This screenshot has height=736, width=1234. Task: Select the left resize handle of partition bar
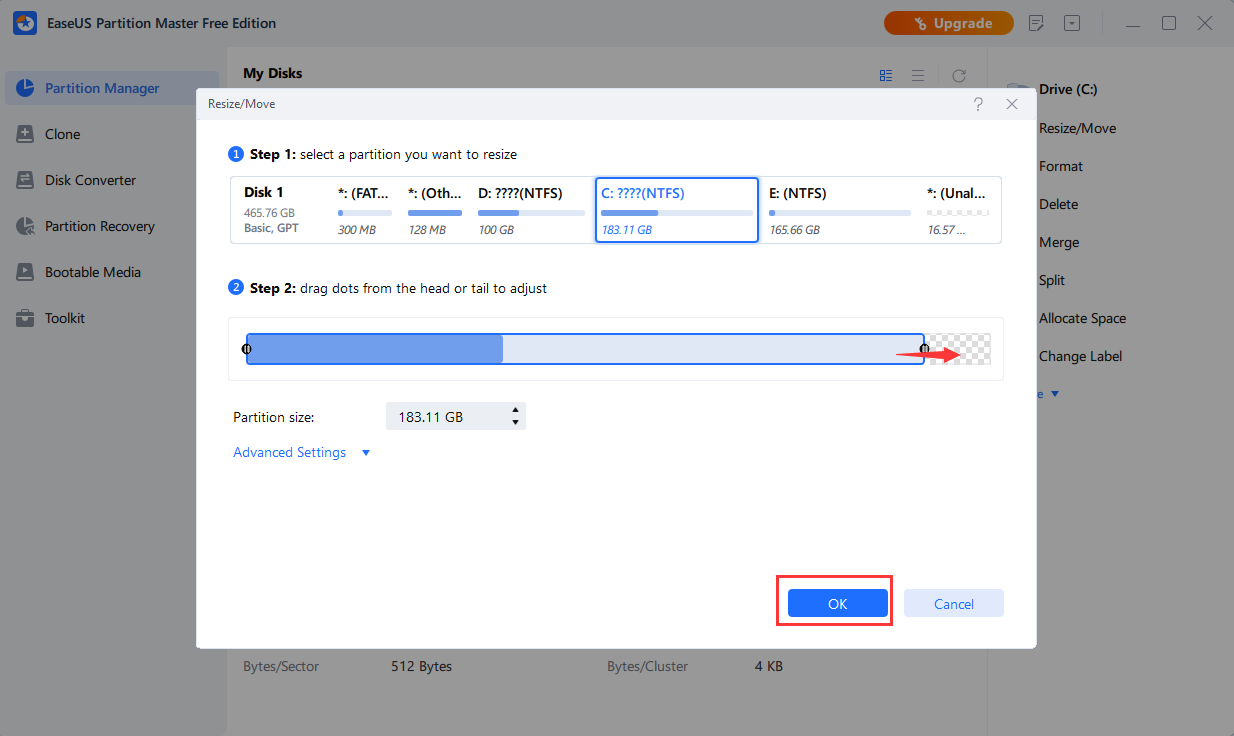[x=246, y=349]
